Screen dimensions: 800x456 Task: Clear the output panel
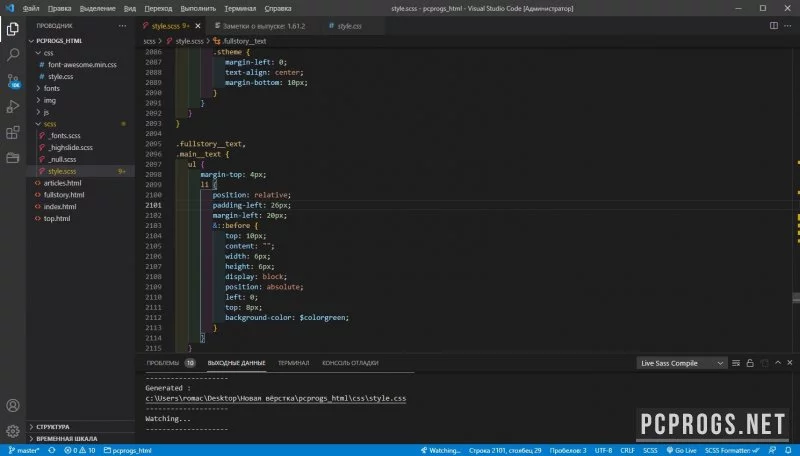(x=736, y=363)
